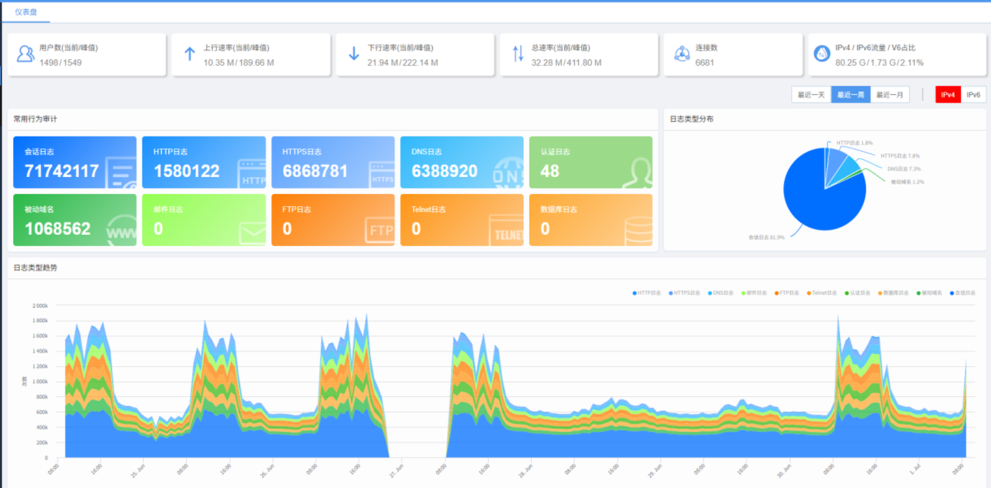991x488 pixels.
Task: Click the WWW globe icon on 被动域名 card
Action: [121, 231]
